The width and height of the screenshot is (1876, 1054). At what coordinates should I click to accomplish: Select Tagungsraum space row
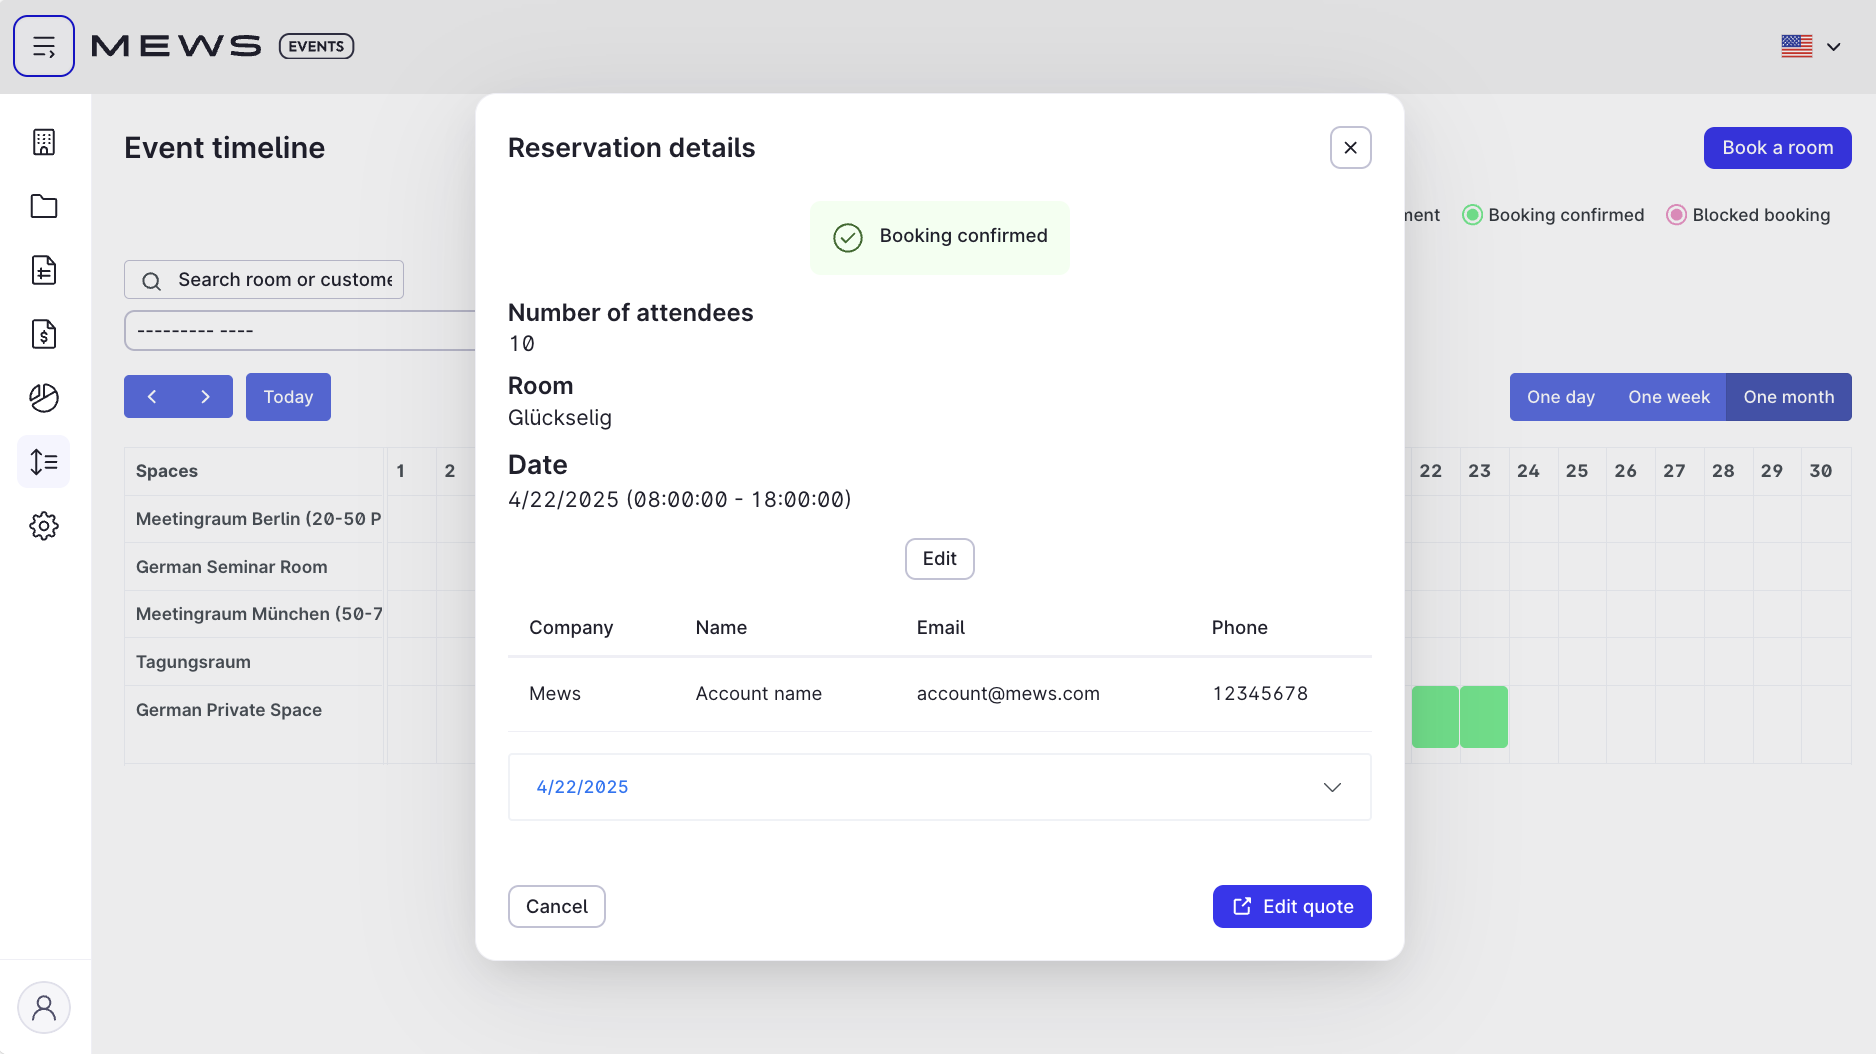[x=254, y=662]
